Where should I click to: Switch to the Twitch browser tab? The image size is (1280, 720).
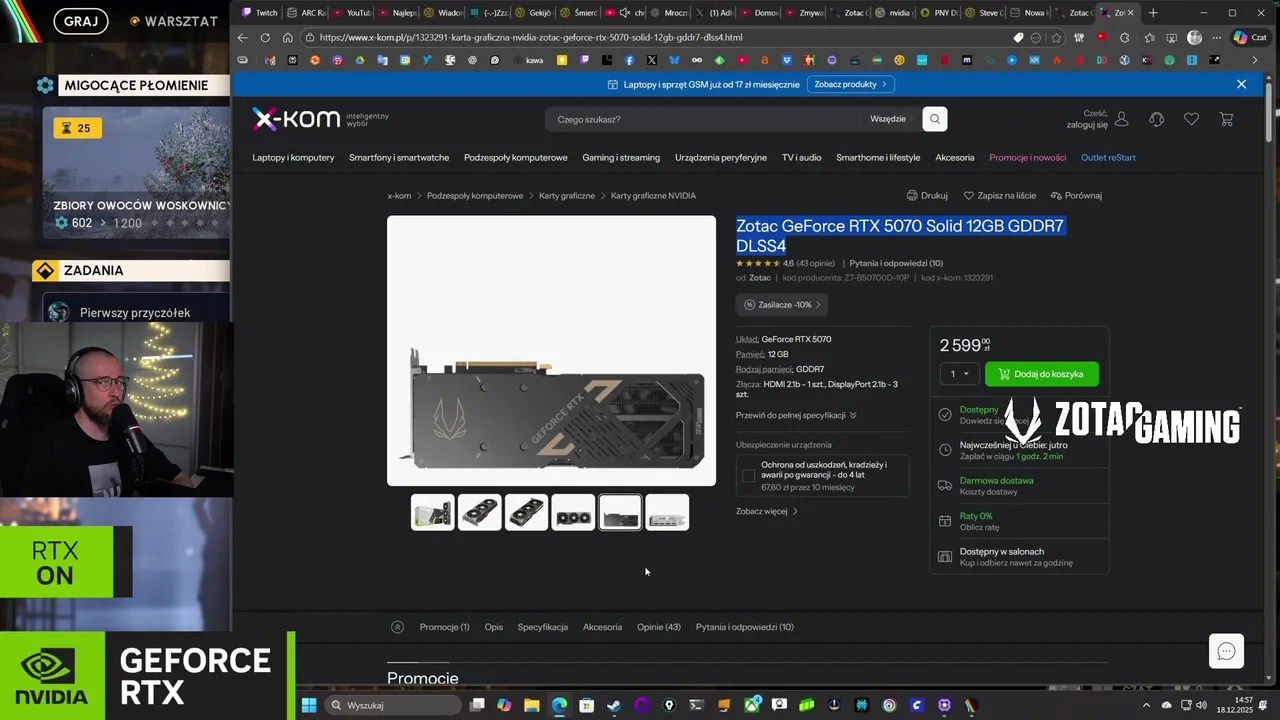pyautogui.click(x=258, y=12)
